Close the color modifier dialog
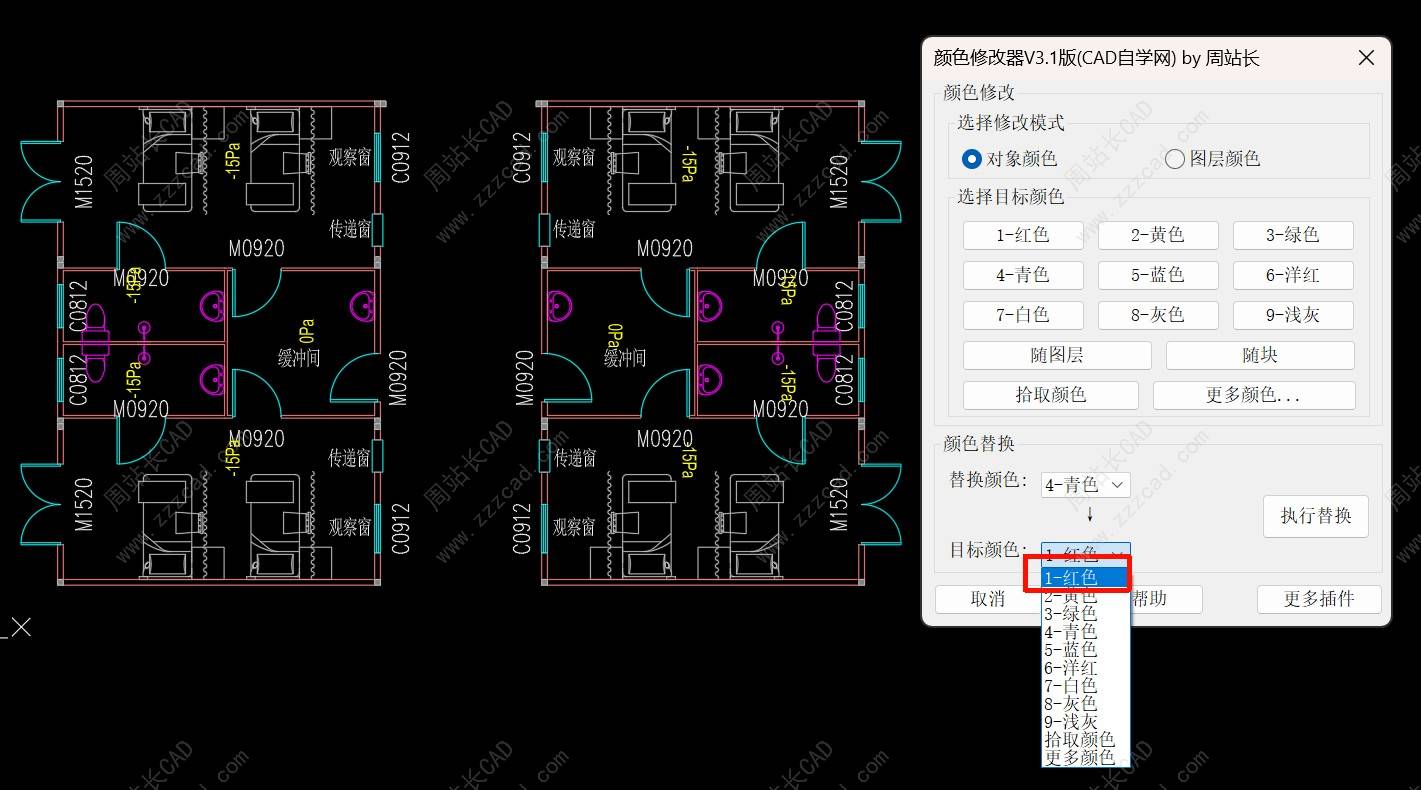1421x790 pixels. click(1366, 58)
